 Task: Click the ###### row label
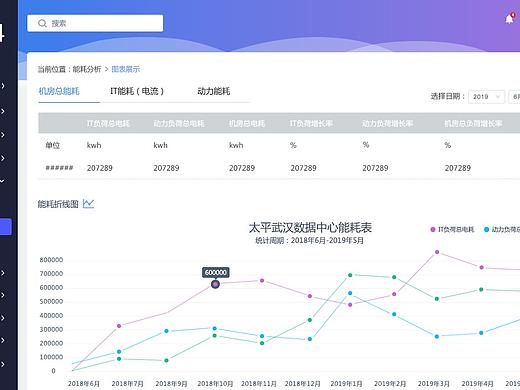[59, 168]
